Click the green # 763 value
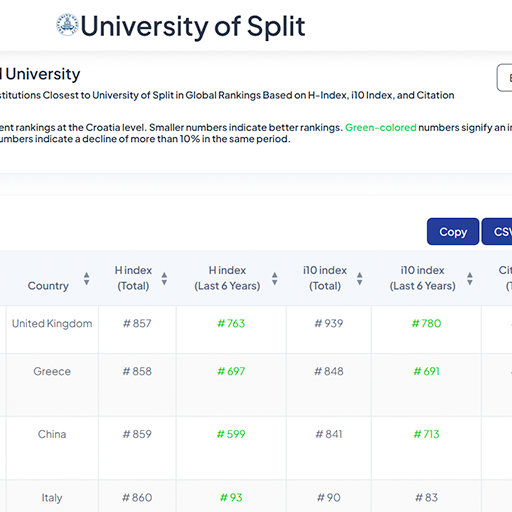 pos(231,323)
